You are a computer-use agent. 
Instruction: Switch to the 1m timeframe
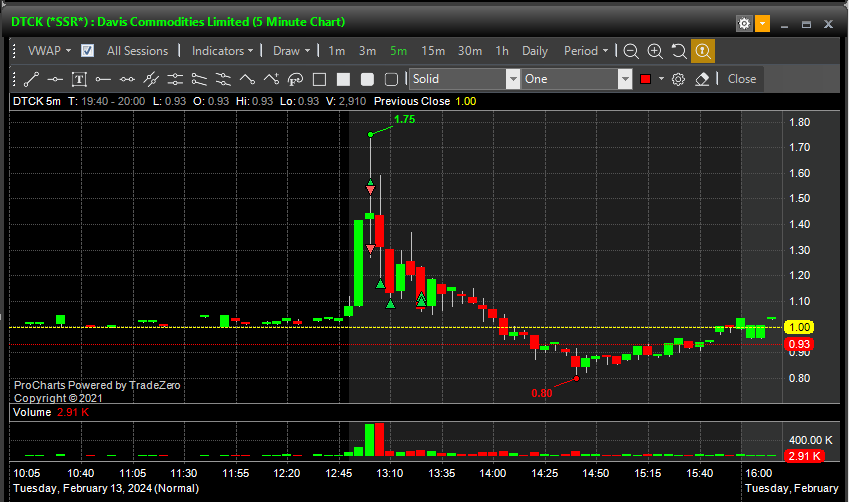pos(337,51)
